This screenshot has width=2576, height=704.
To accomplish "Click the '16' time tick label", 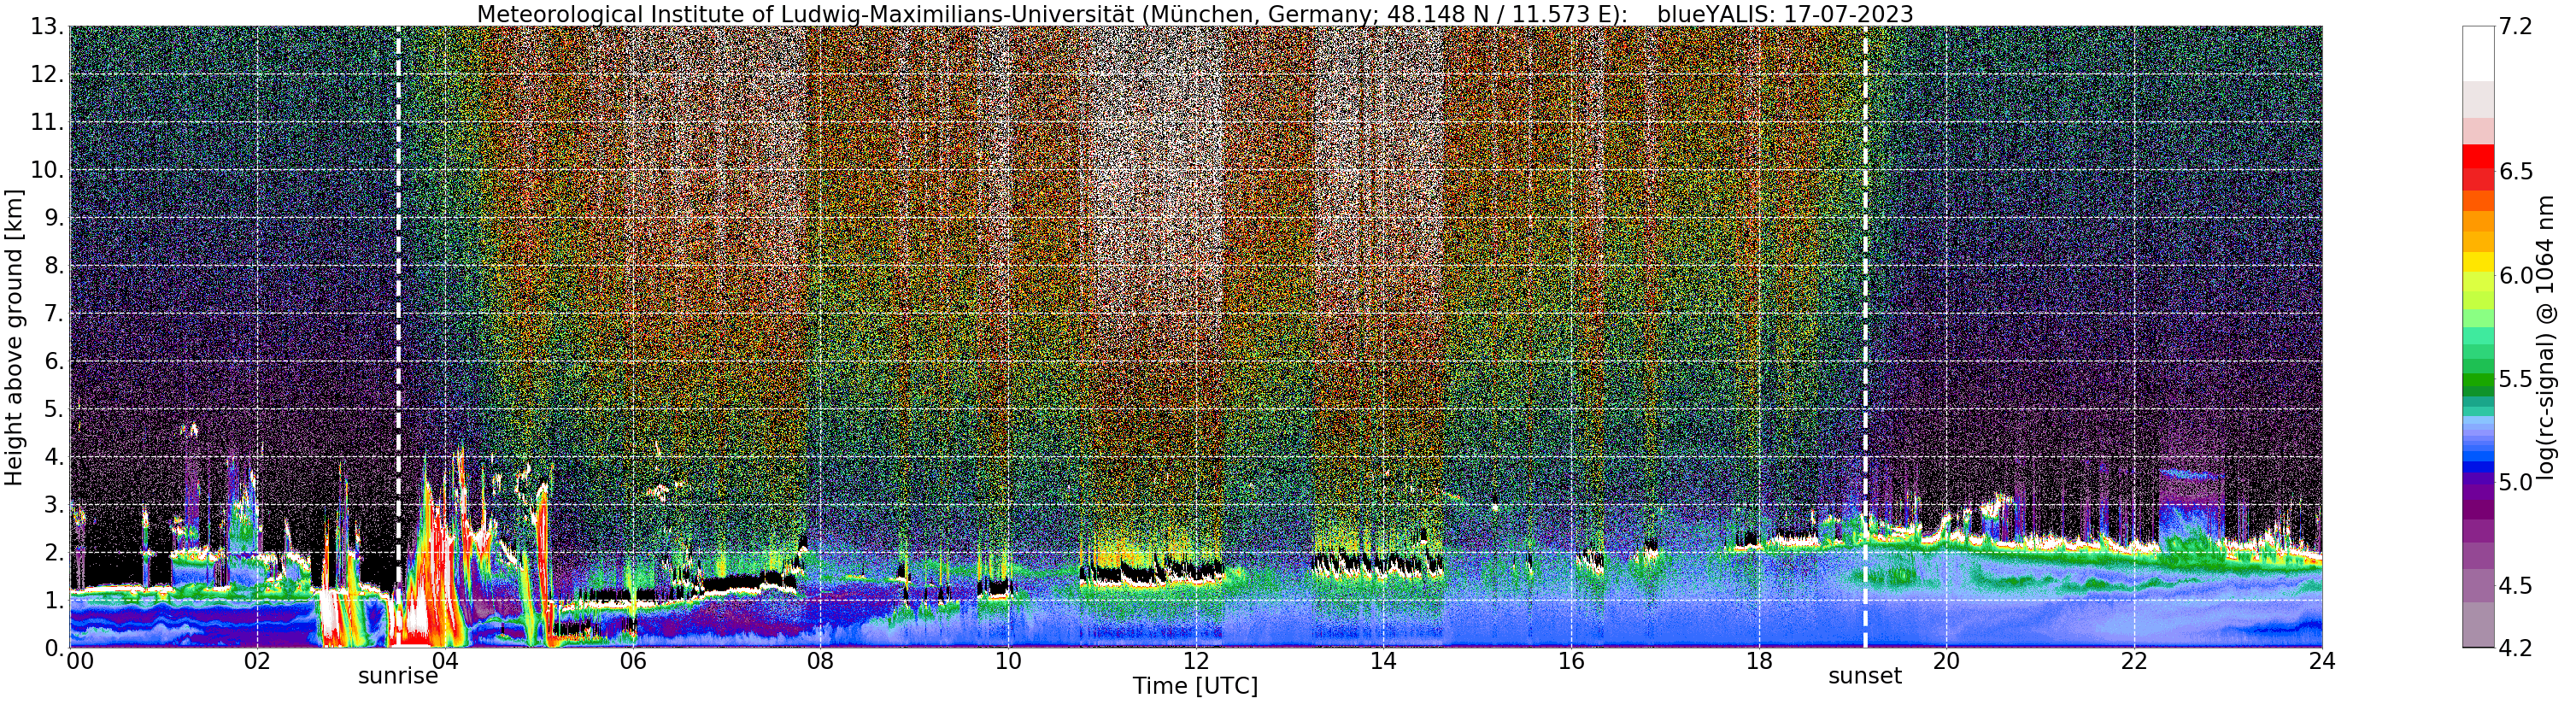I will 1571,661.
